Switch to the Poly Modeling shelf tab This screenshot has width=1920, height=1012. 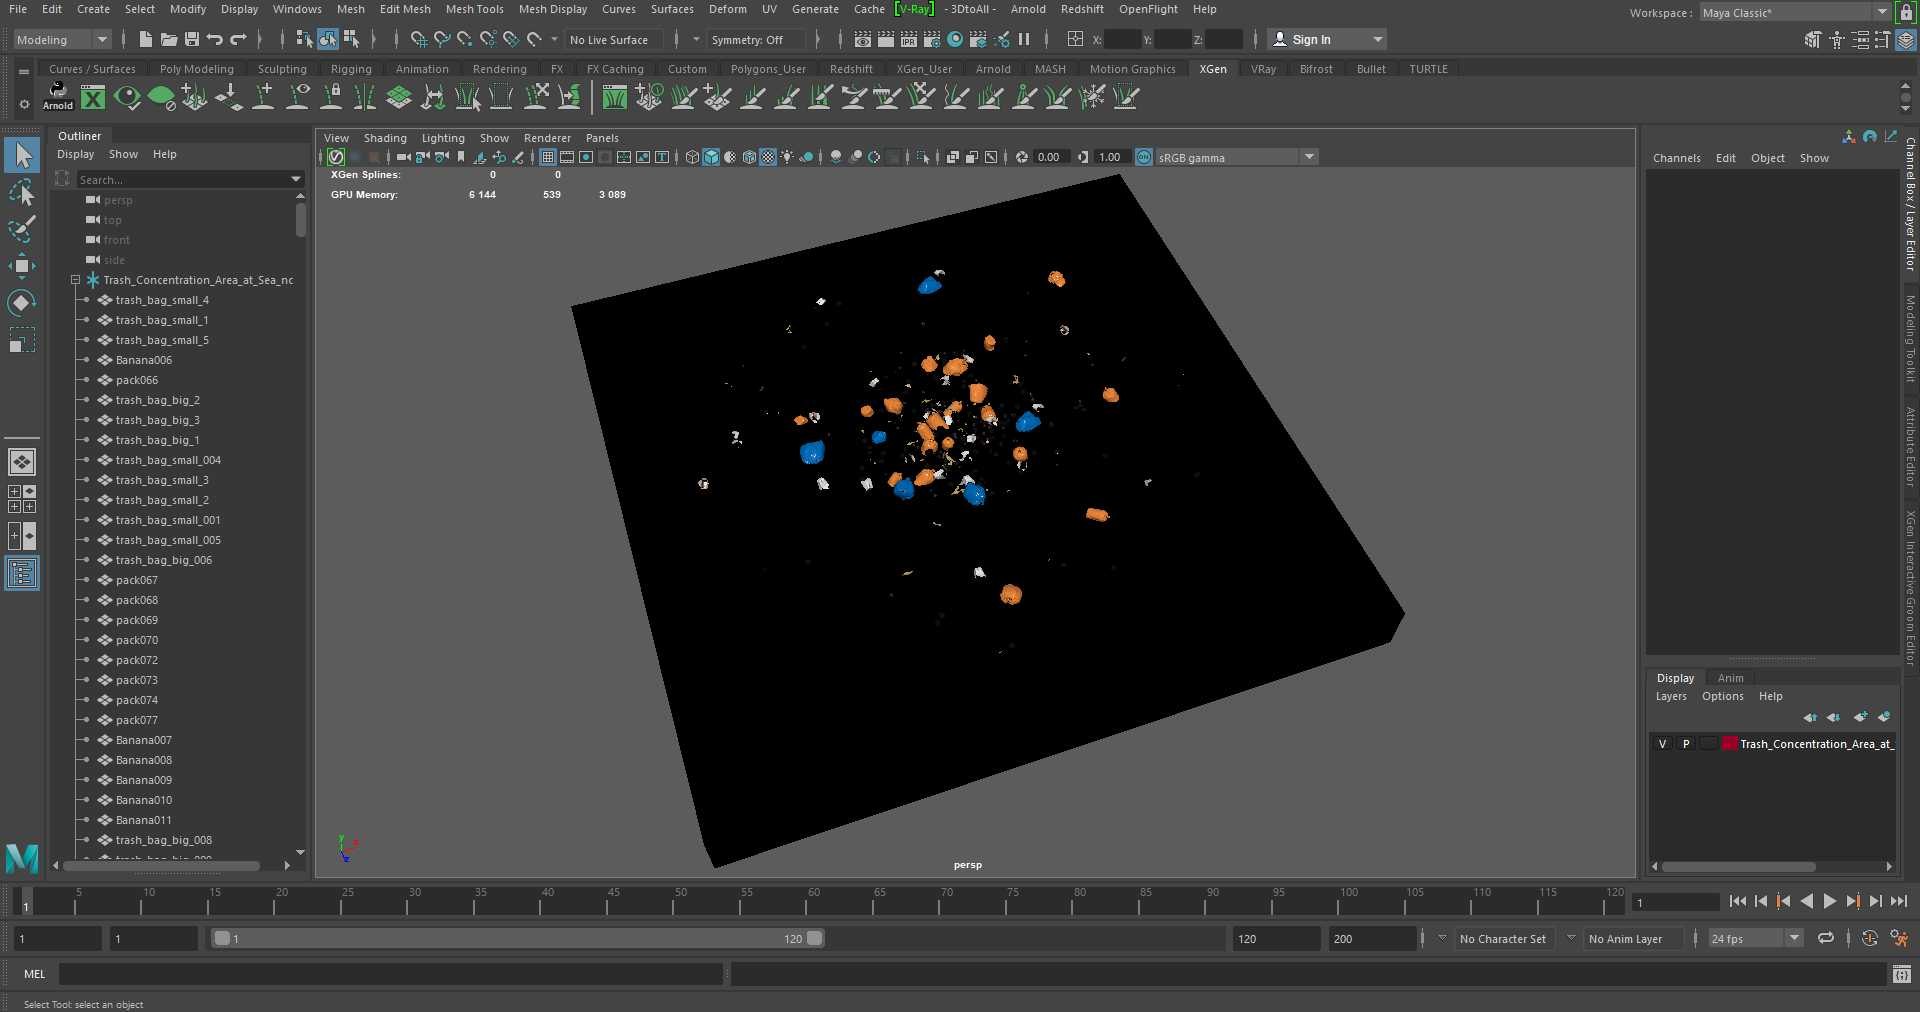coord(196,69)
